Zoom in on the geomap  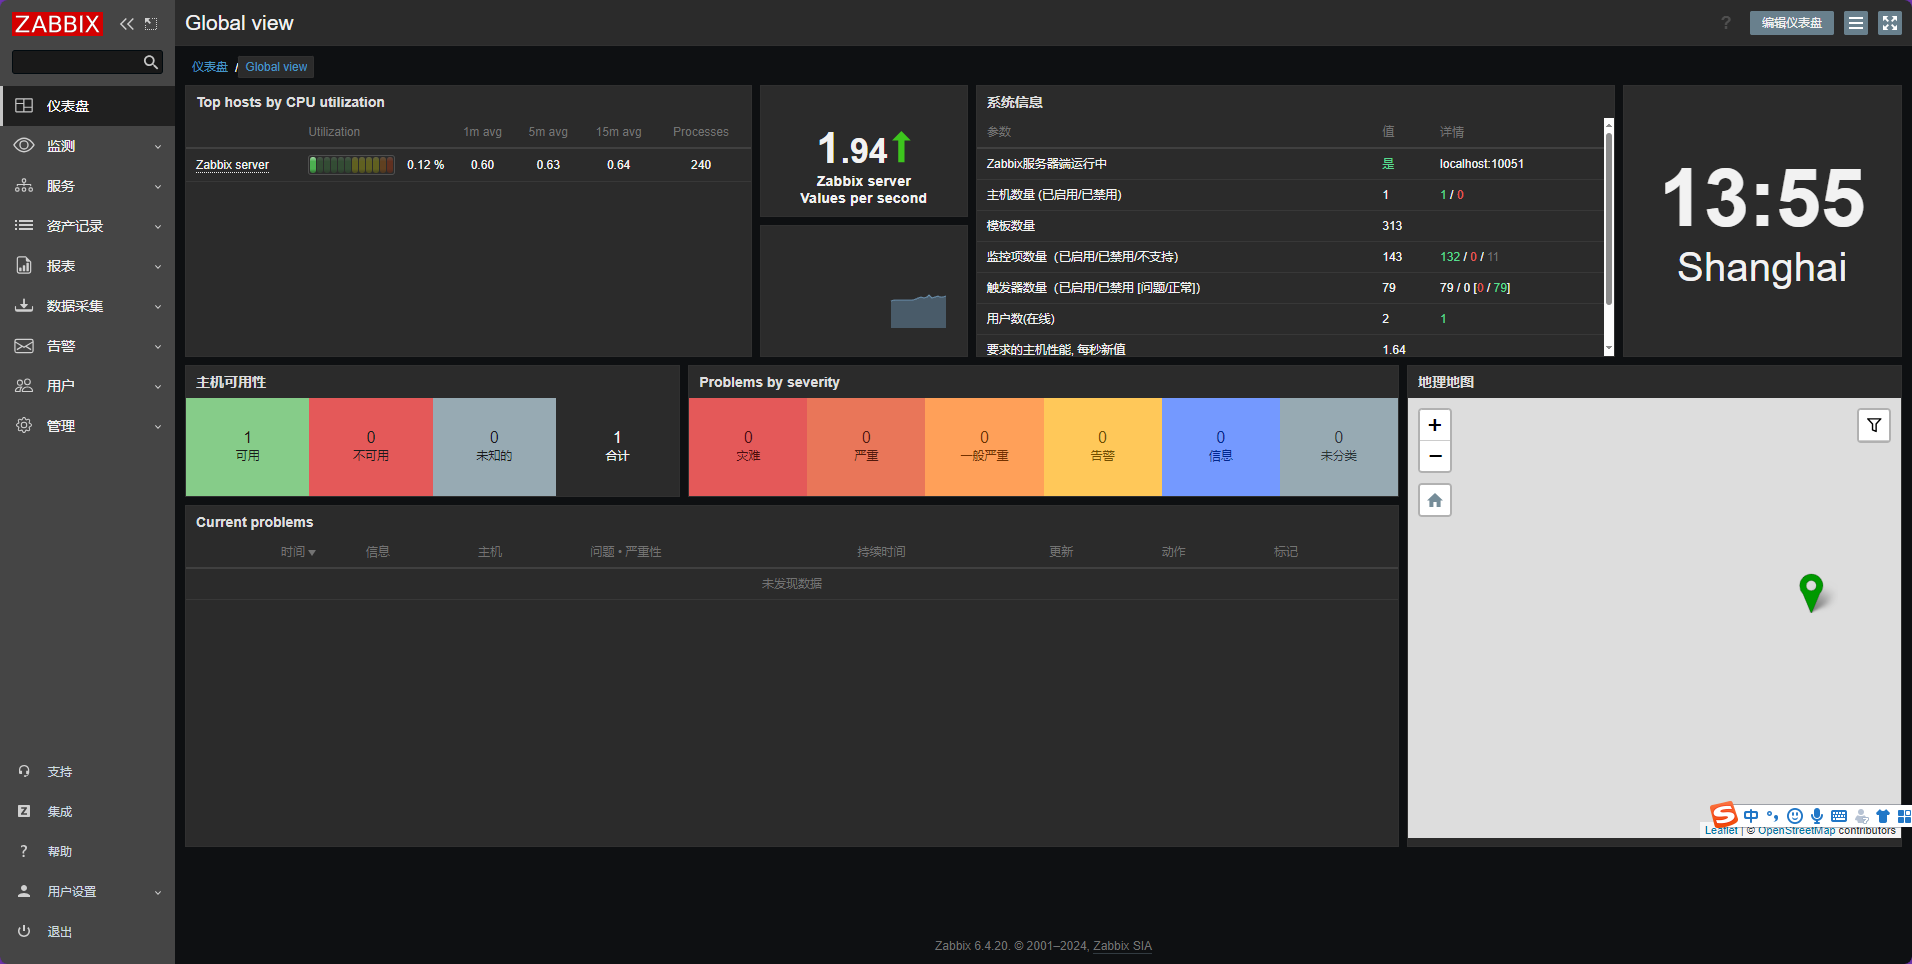[x=1435, y=425]
